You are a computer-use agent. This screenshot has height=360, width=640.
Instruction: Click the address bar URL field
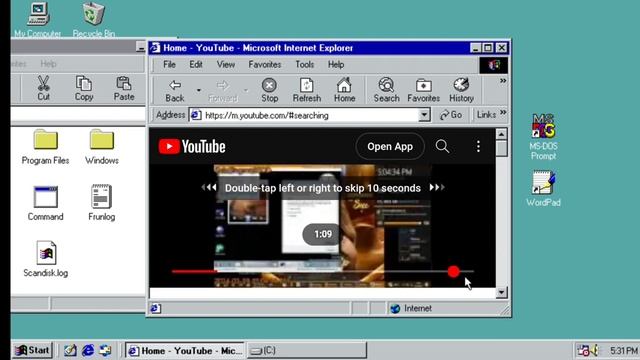point(304,116)
